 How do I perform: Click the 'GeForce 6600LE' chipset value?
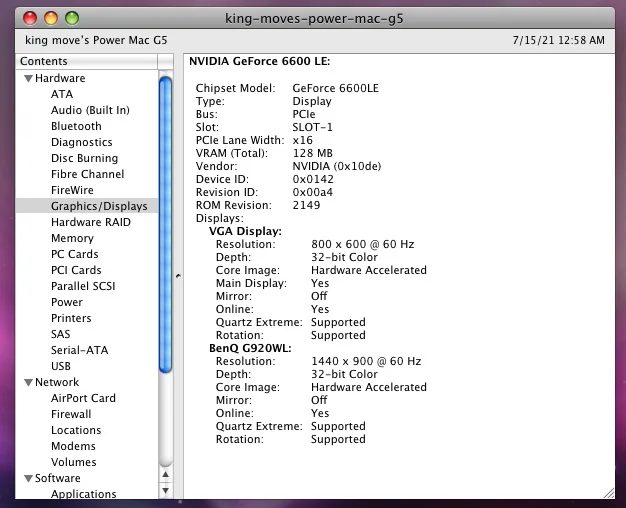[x=335, y=88]
